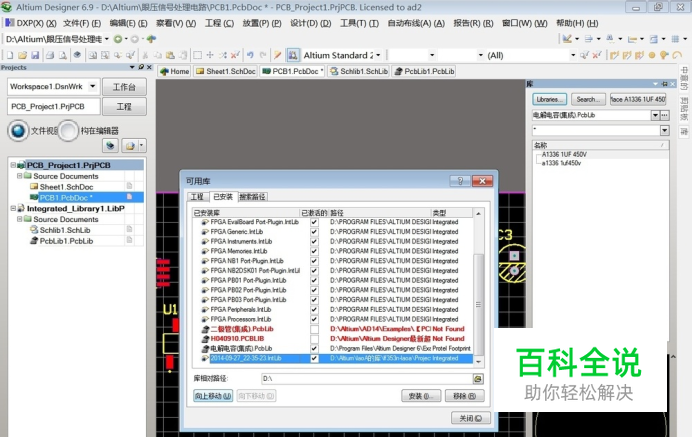
Task: Collapse the Integrated_Library1.LibP tree node
Action: pos(13,208)
